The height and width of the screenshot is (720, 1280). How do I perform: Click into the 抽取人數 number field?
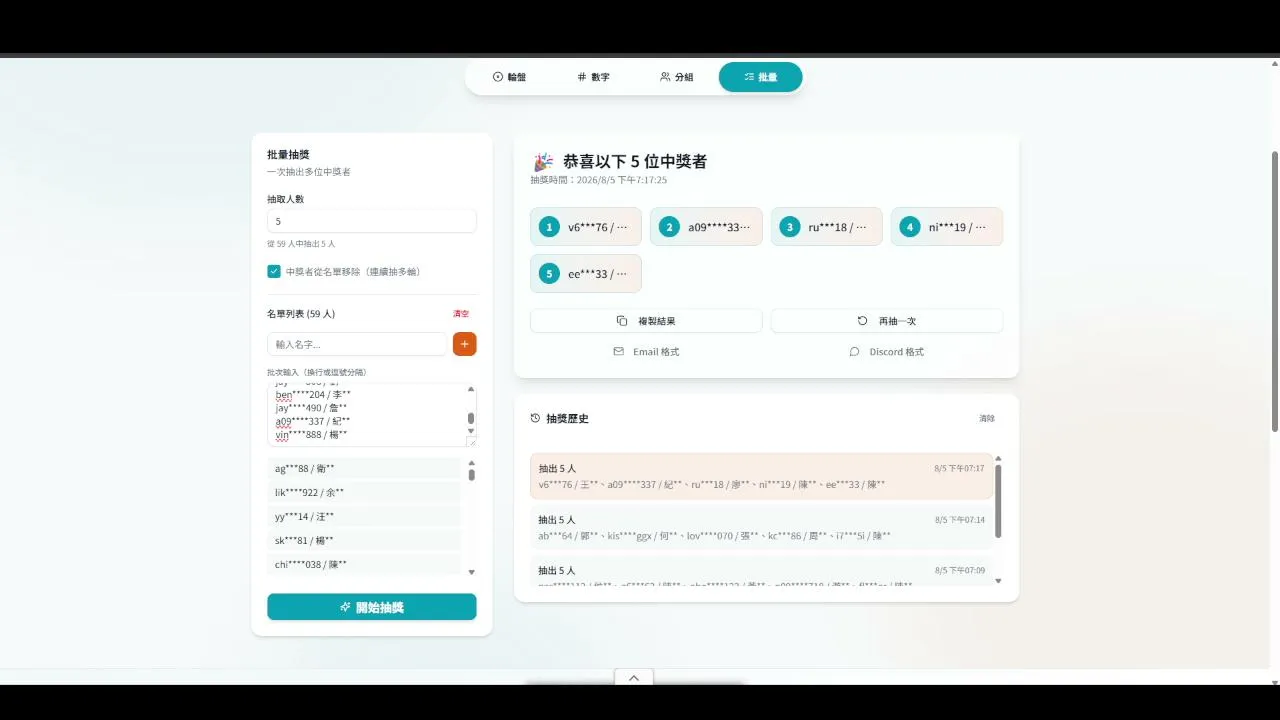[371, 221]
